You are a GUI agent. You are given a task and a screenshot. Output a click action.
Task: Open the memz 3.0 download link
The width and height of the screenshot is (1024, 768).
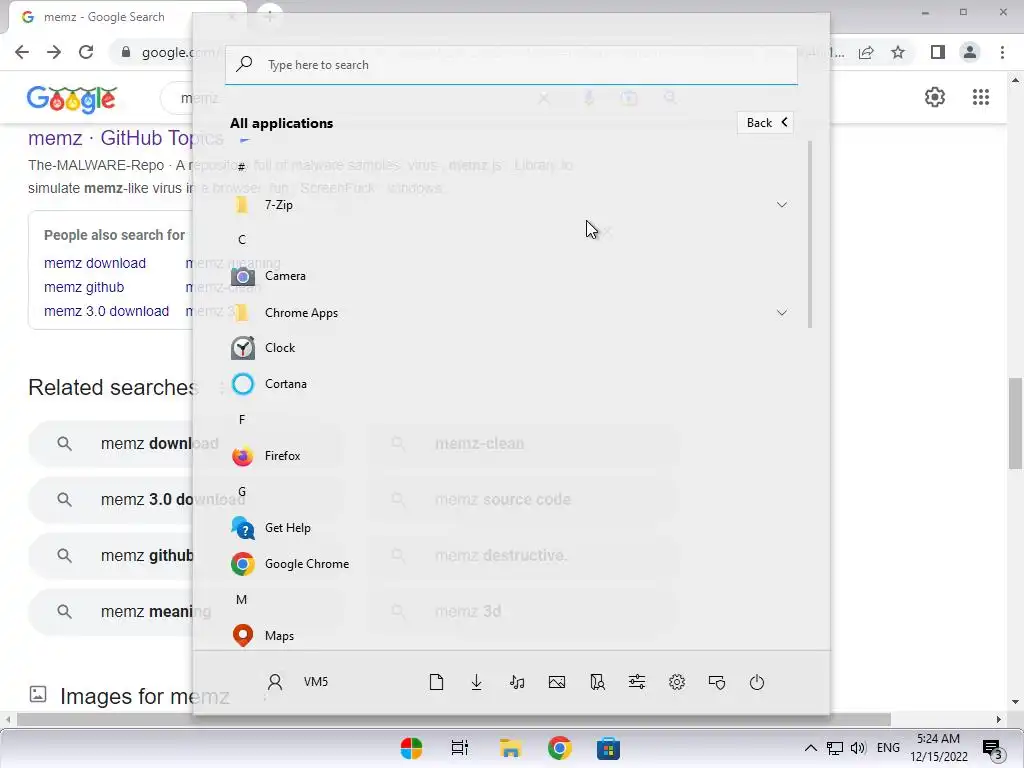coord(106,311)
